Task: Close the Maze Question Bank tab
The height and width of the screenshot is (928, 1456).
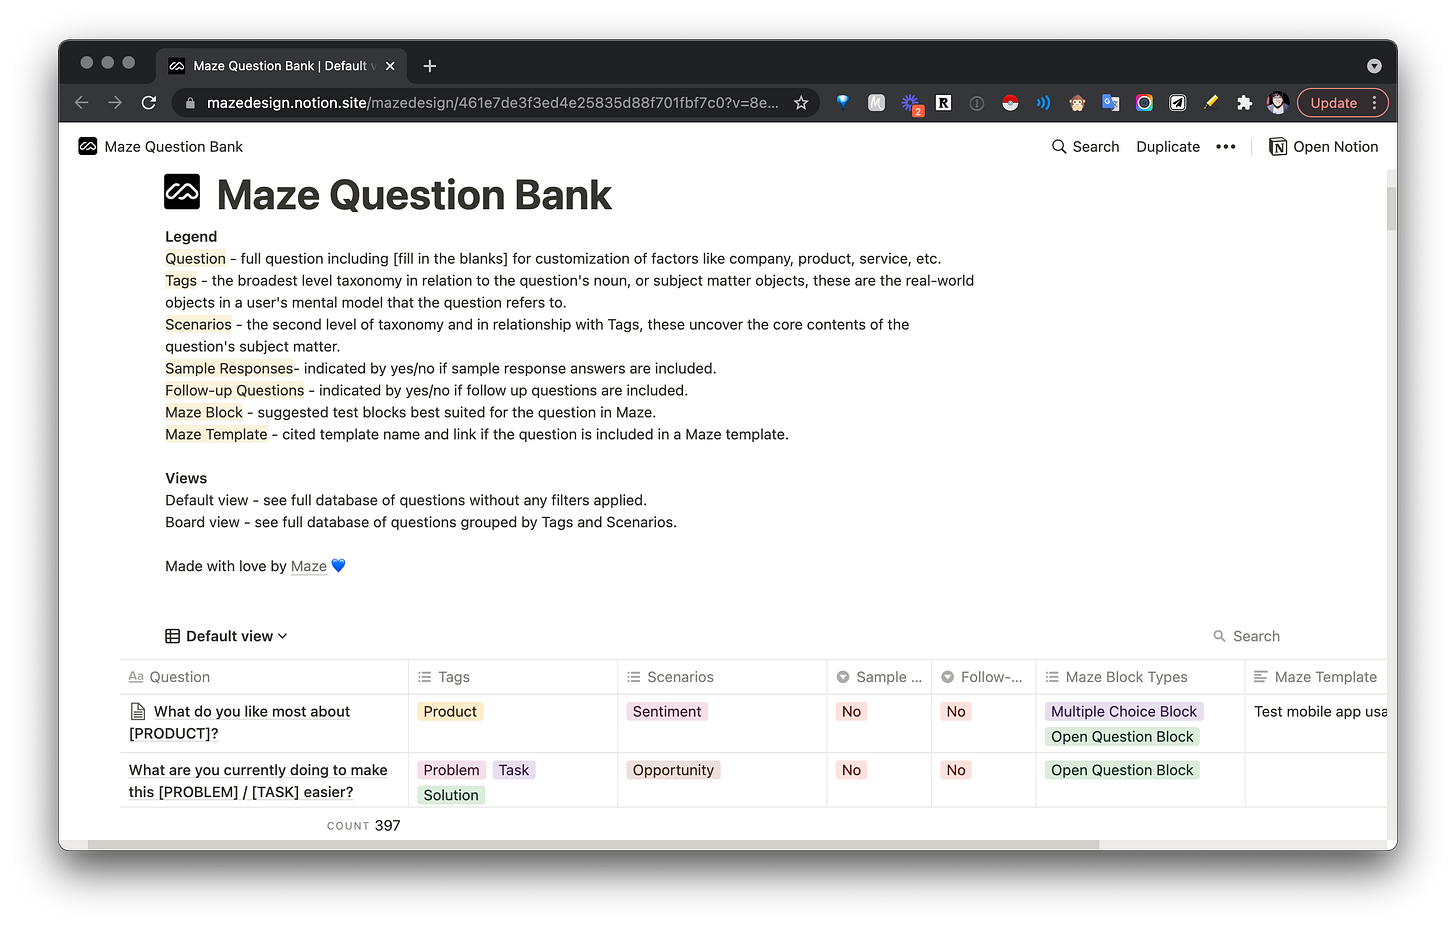Action: point(390,66)
